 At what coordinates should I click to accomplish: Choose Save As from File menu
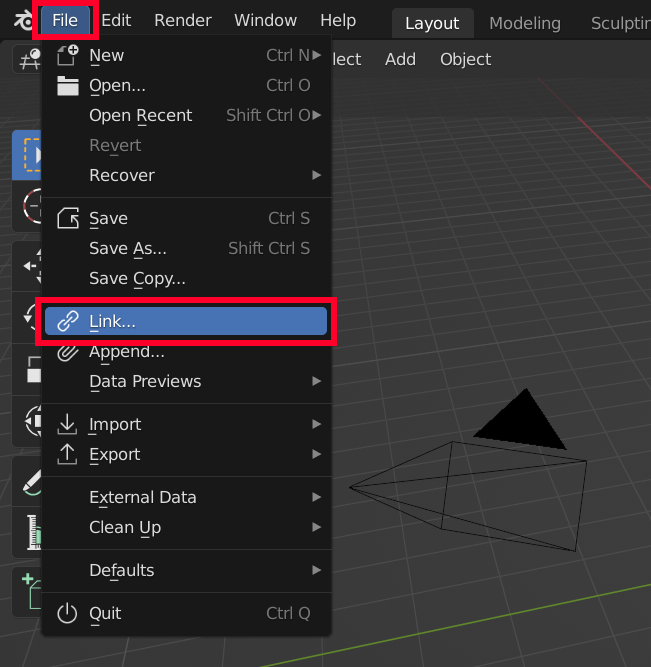pos(128,248)
